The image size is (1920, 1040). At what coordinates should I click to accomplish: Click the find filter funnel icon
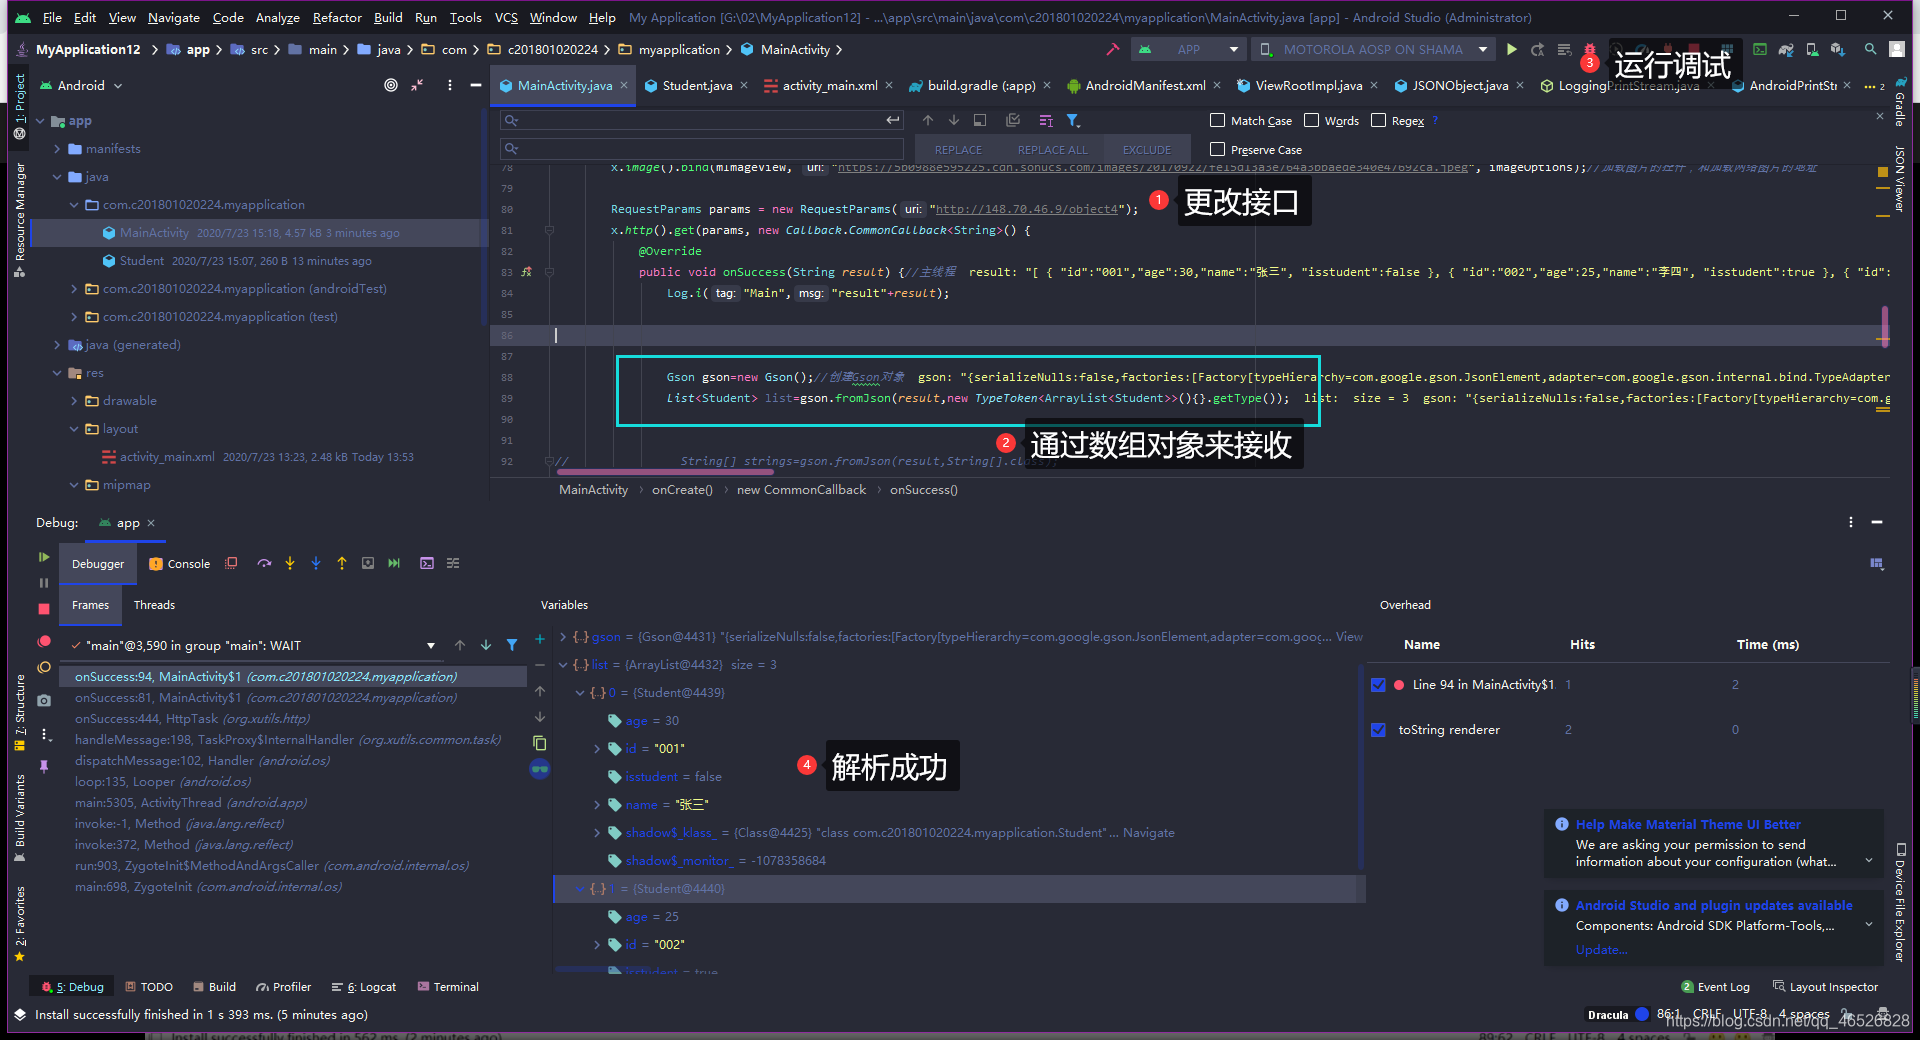[x=1073, y=120]
